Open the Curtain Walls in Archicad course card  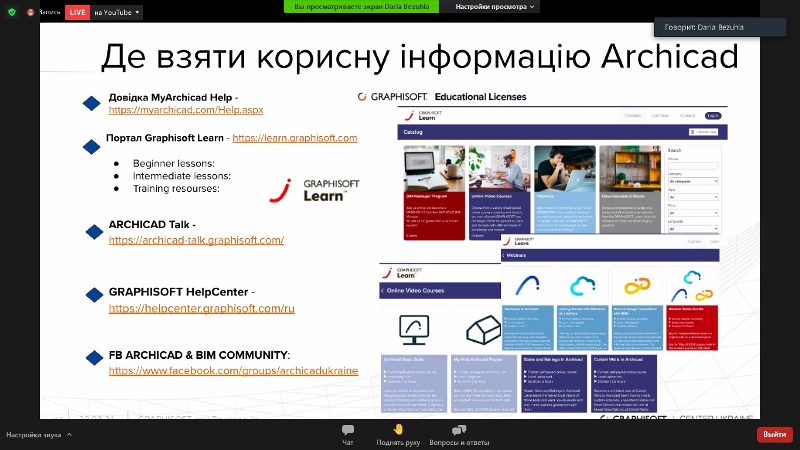pyautogui.click(x=624, y=384)
